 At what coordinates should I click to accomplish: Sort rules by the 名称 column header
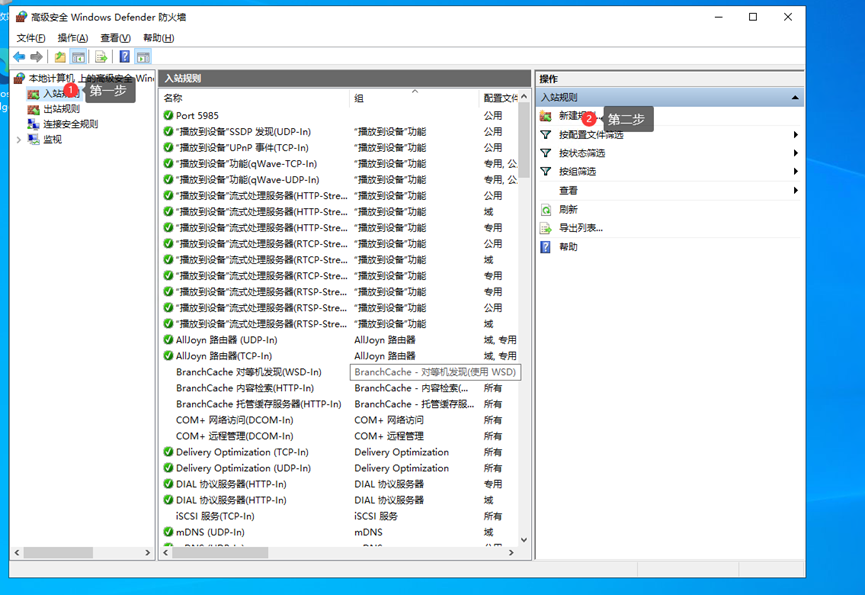(255, 98)
